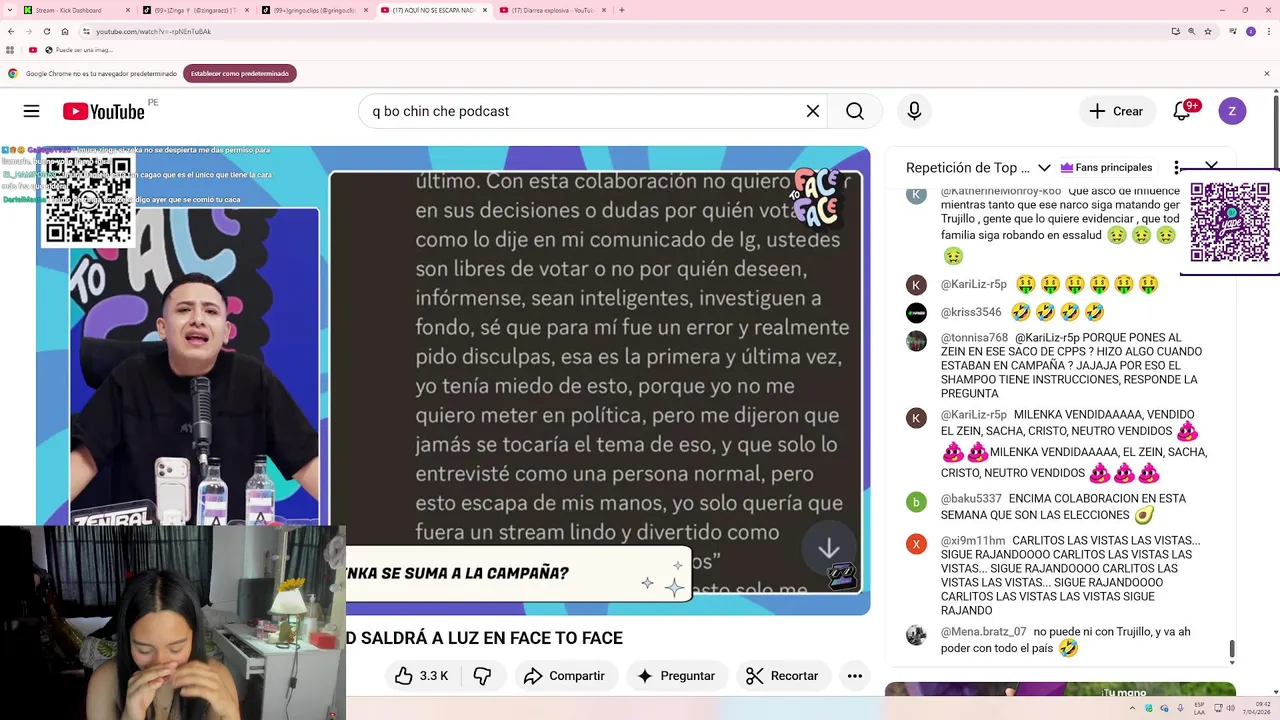Screen dimensions: 1280x720
Task: Switch to Diarrea explosiva YouTube tab
Action: pyautogui.click(x=552, y=10)
